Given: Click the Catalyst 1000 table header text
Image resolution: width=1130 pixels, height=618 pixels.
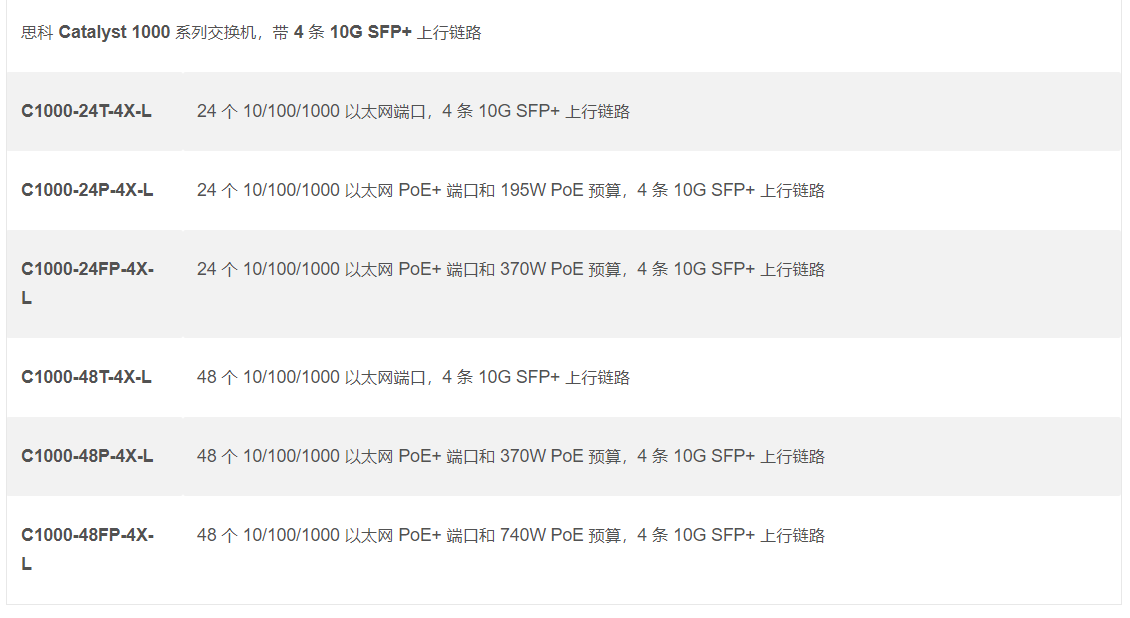Looking at the screenshot, I should [251, 33].
